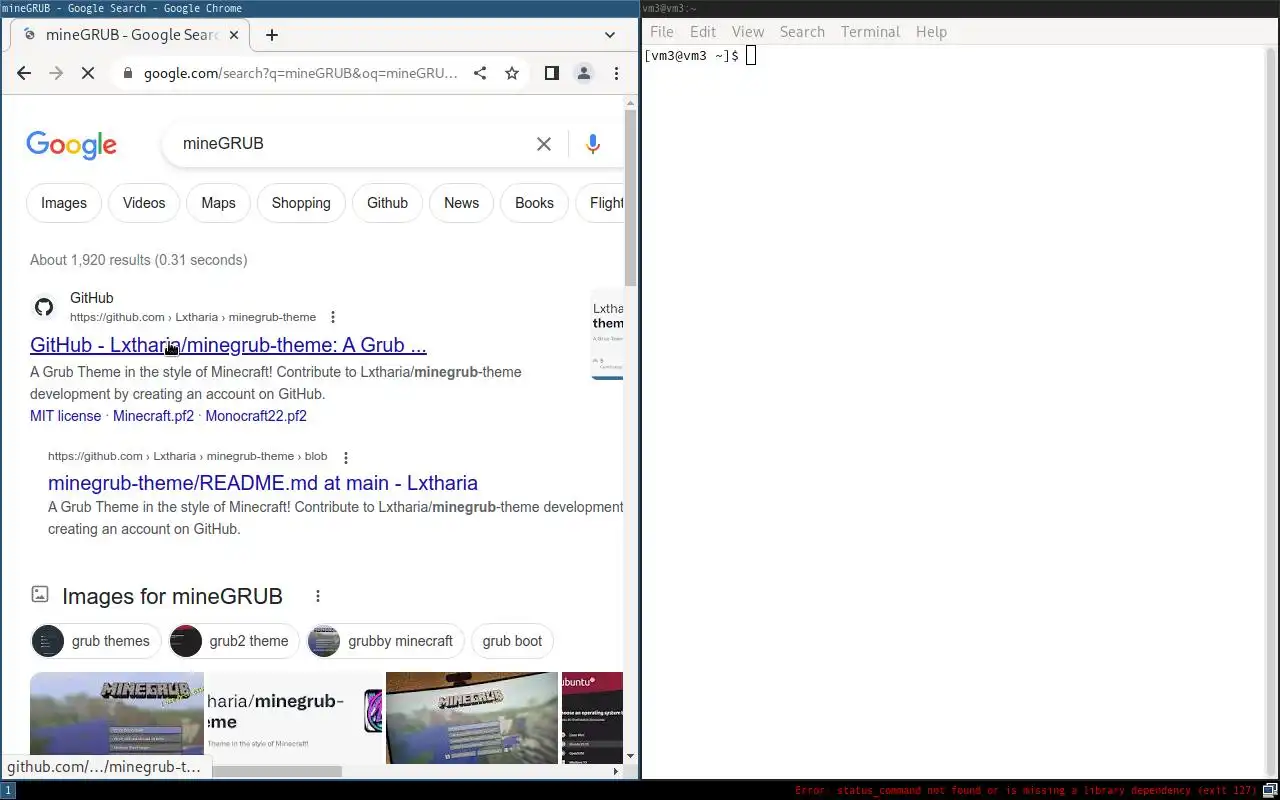1280x800 pixels.
Task: Open terminal File menu
Action: tap(662, 32)
